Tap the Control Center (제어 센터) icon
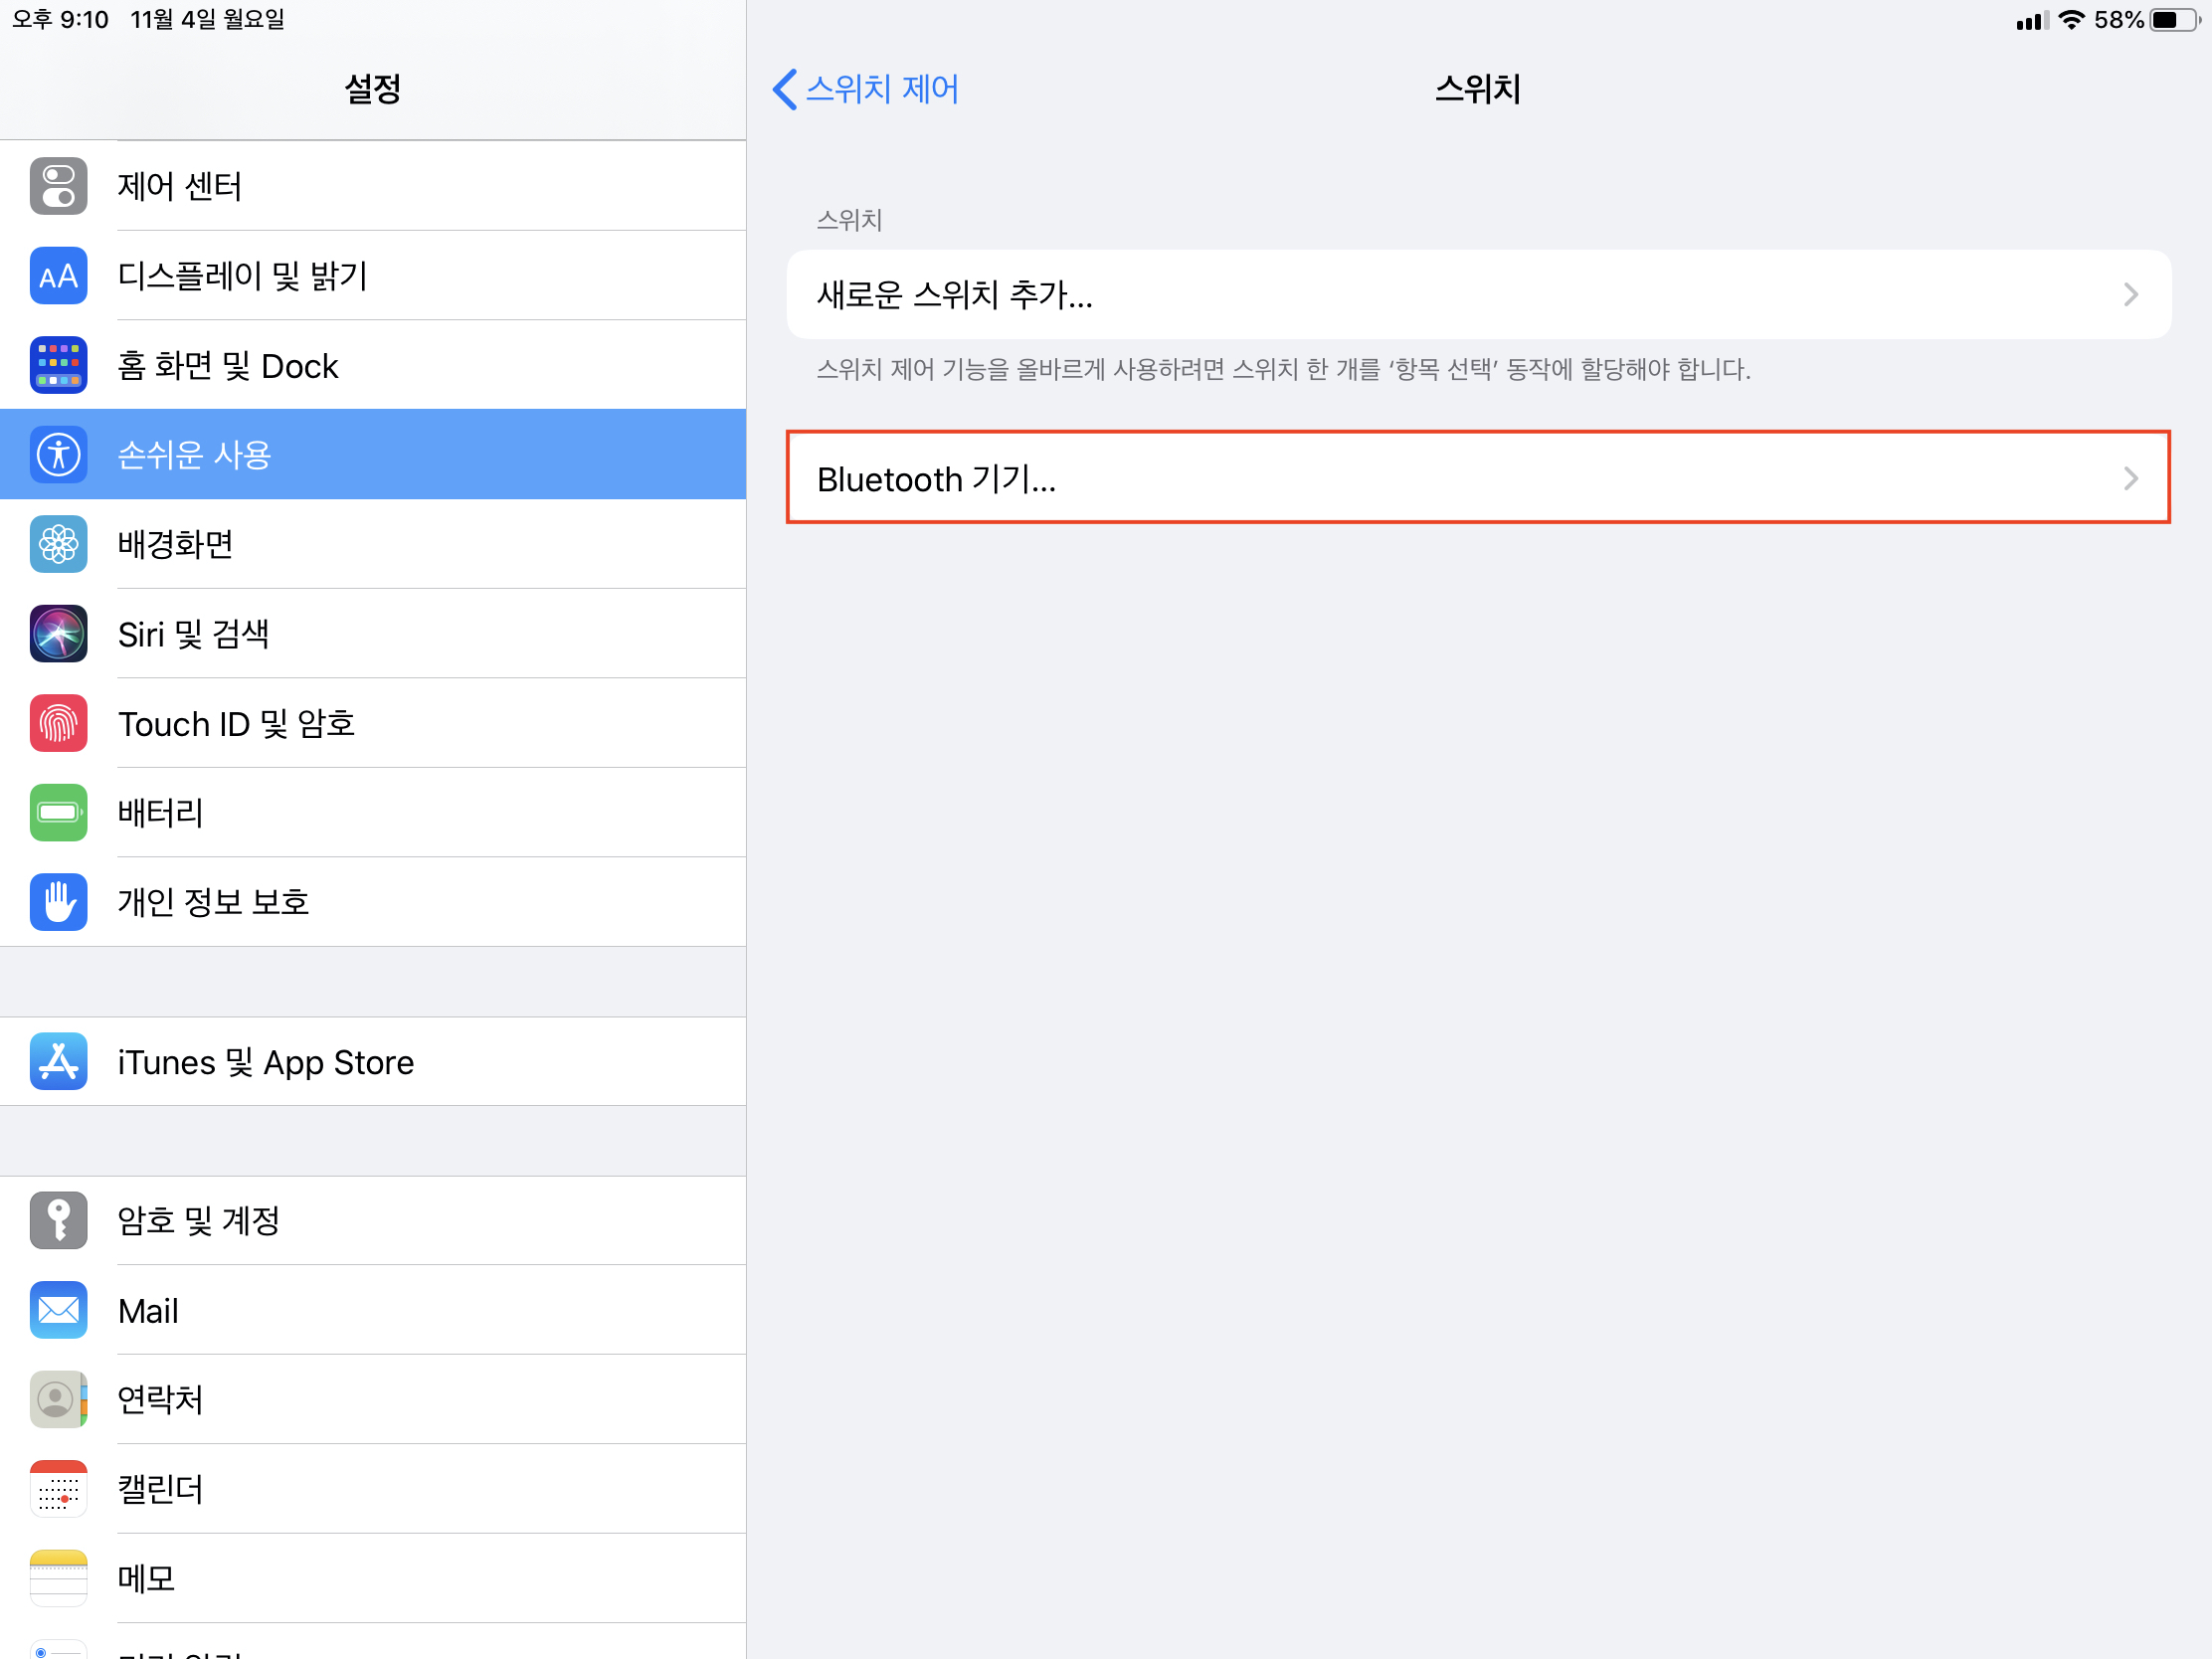 pos(58,186)
